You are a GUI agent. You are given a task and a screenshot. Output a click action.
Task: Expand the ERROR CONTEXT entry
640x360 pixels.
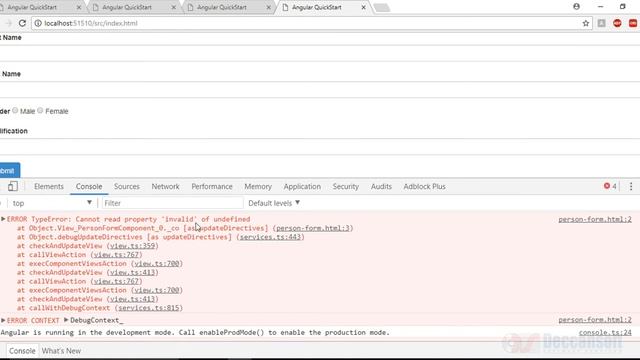click(3, 320)
